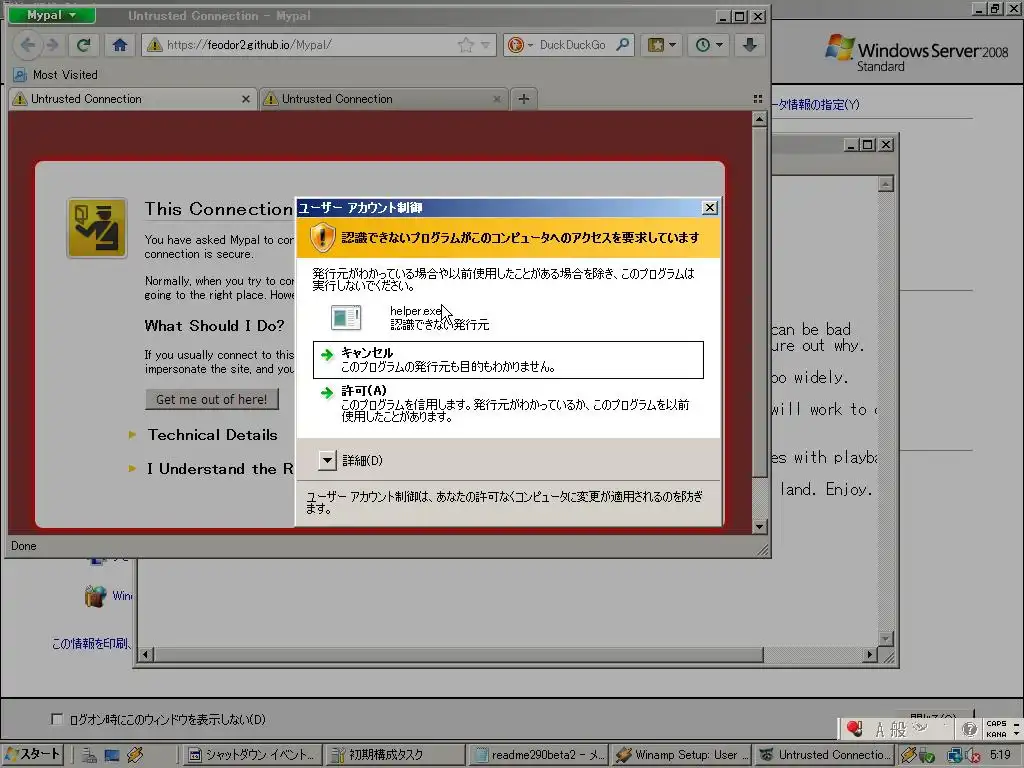Expand the Technical Details section
Screen dimensions: 1024x768
click(x=212, y=435)
